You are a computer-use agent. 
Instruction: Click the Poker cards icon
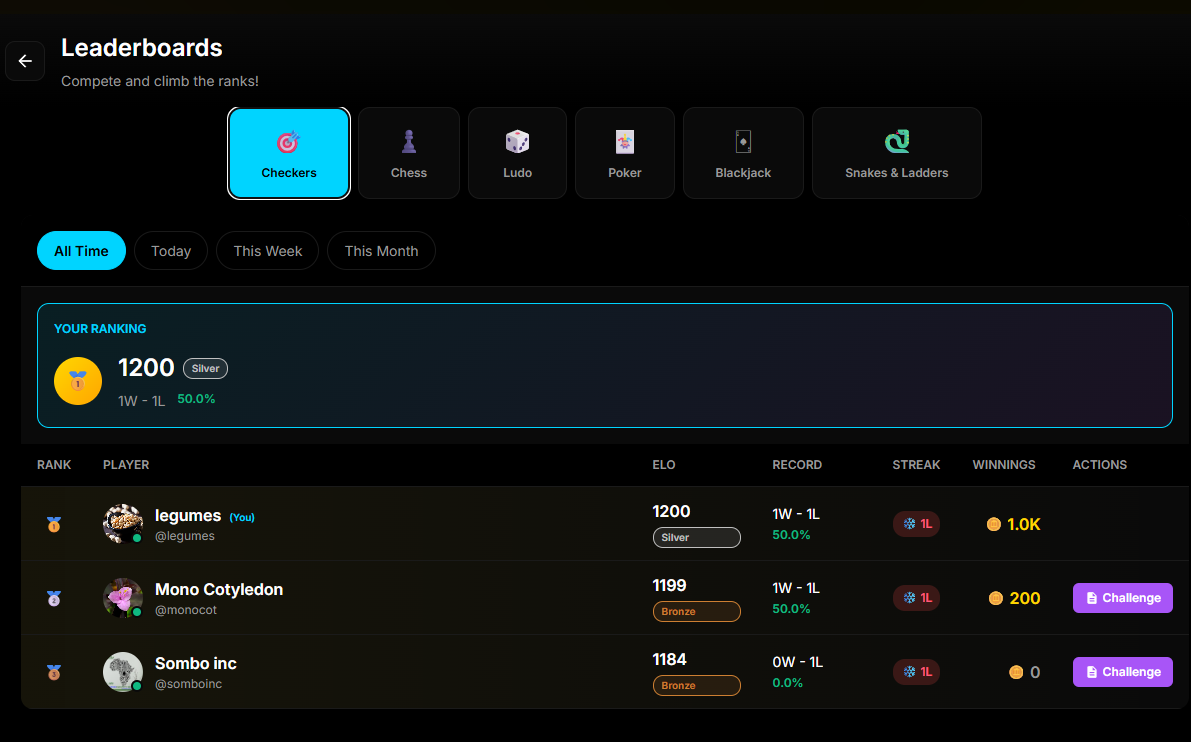[x=624, y=141]
